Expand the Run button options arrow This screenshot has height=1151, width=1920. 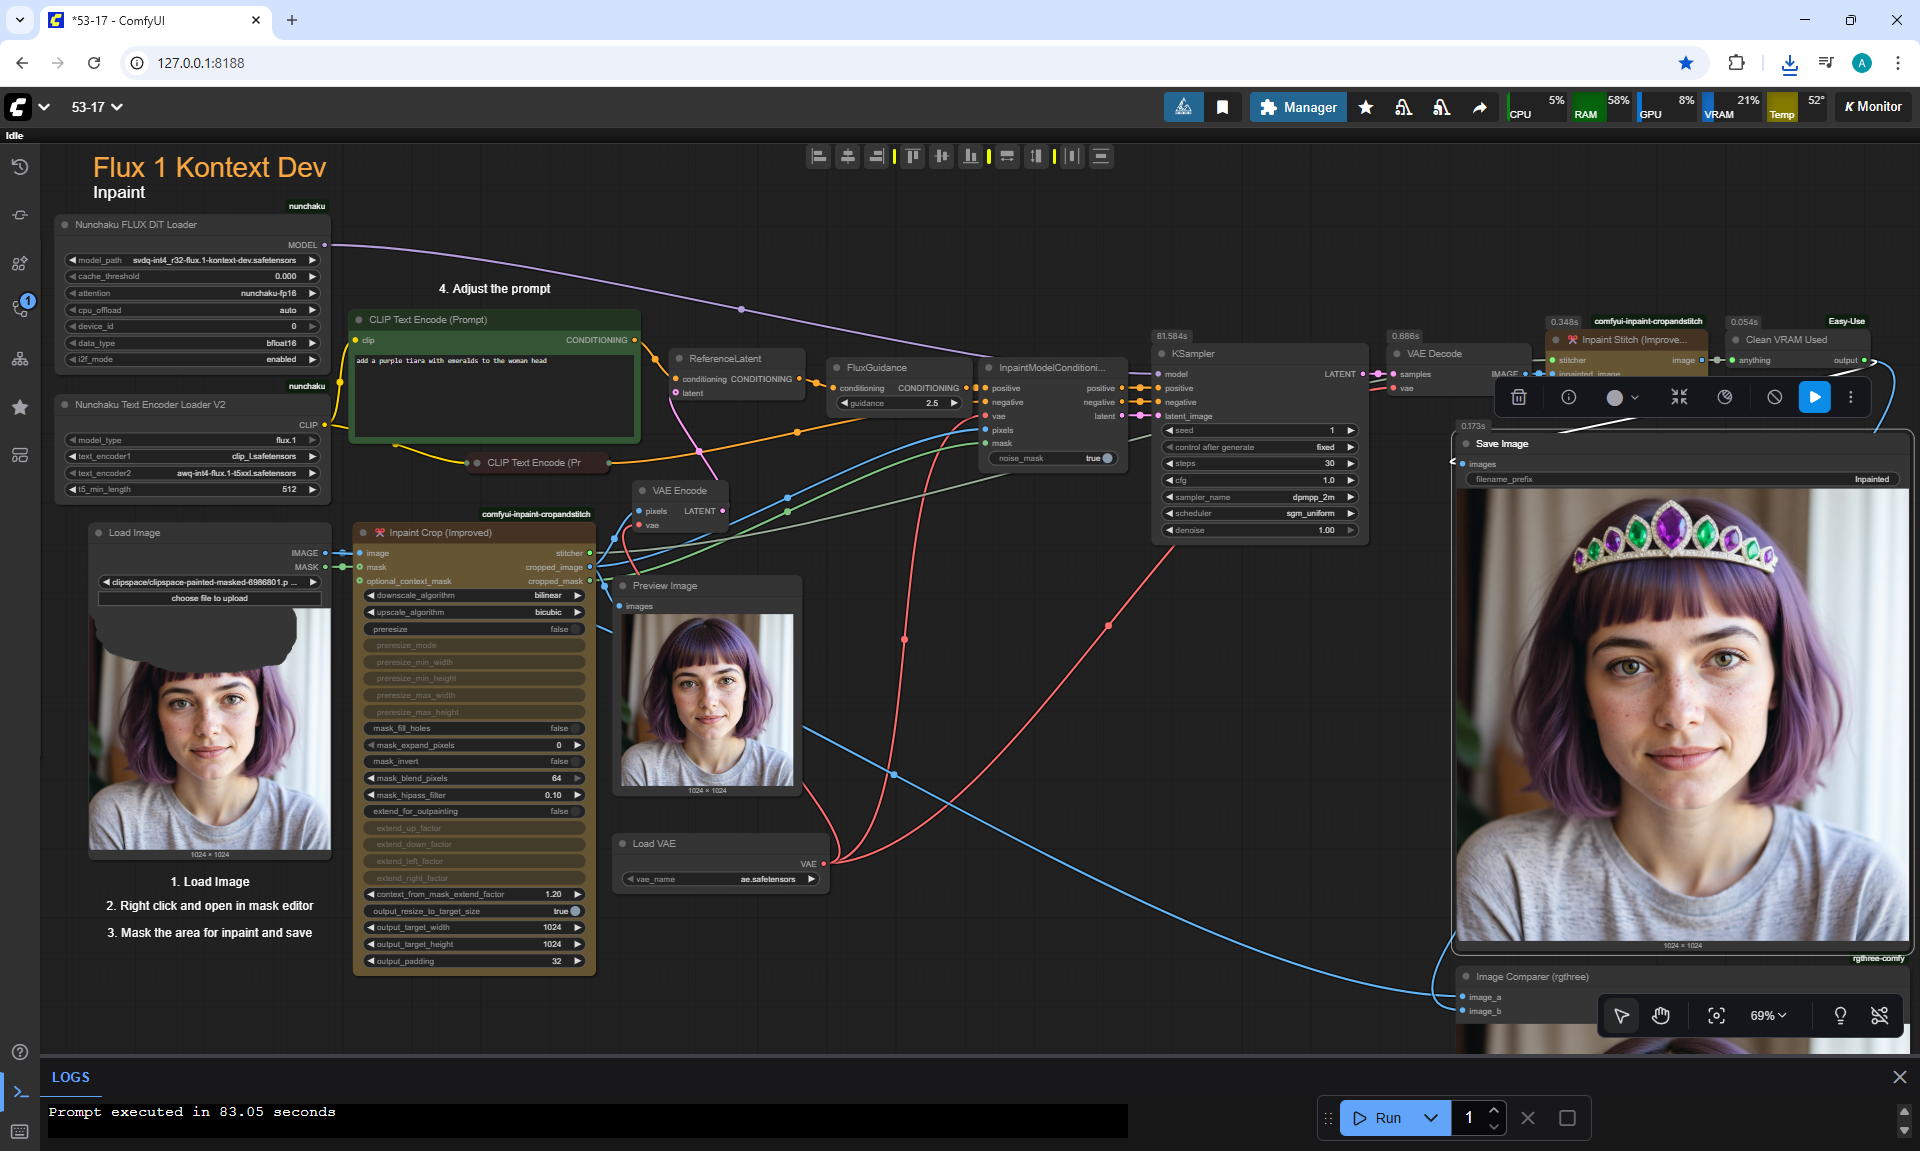1431,1118
